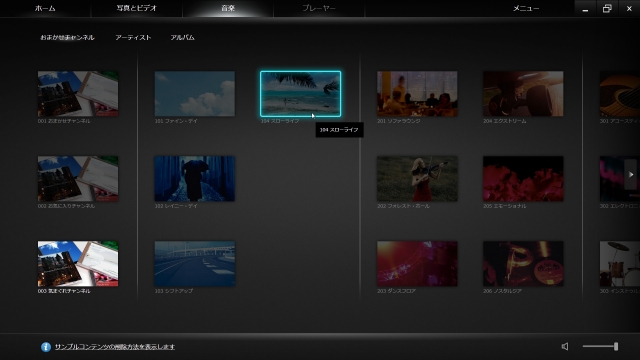
Task: Restore down the application window
Action: click(x=607, y=9)
